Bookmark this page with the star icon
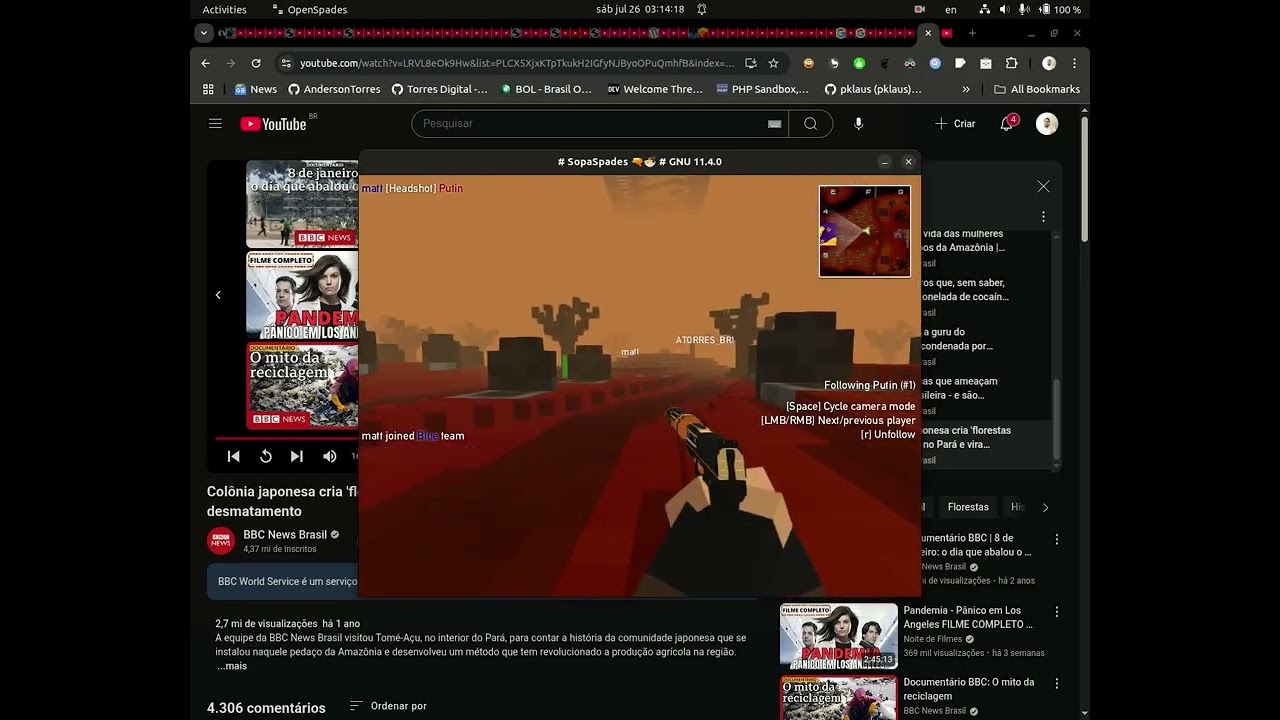The height and width of the screenshot is (720, 1280). click(773, 63)
